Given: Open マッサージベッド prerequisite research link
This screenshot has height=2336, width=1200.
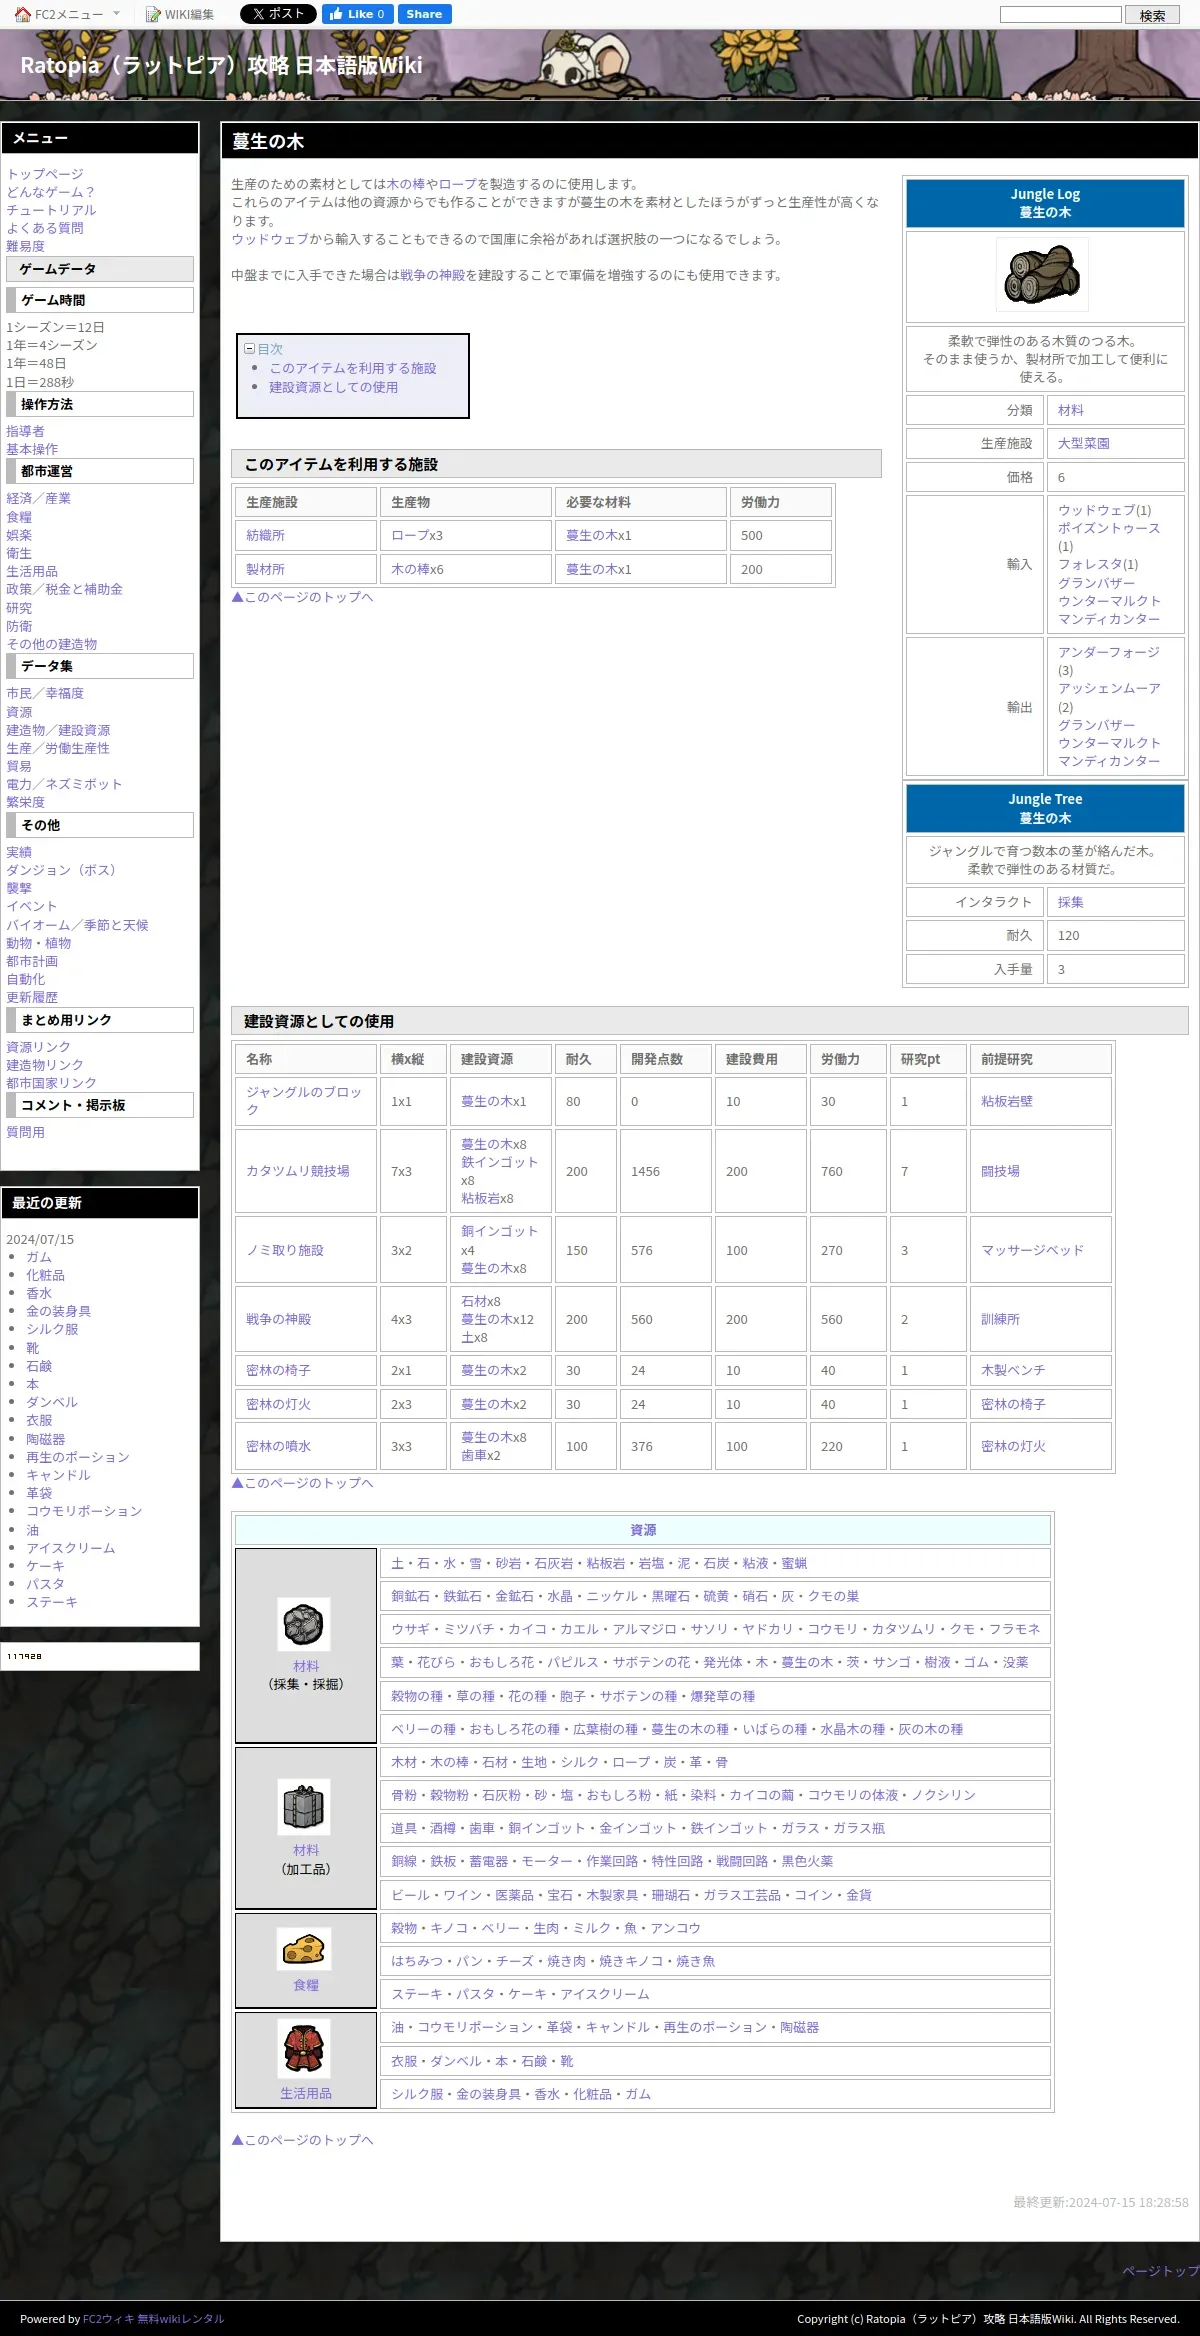Looking at the screenshot, I should (x=1032, y=1250).
